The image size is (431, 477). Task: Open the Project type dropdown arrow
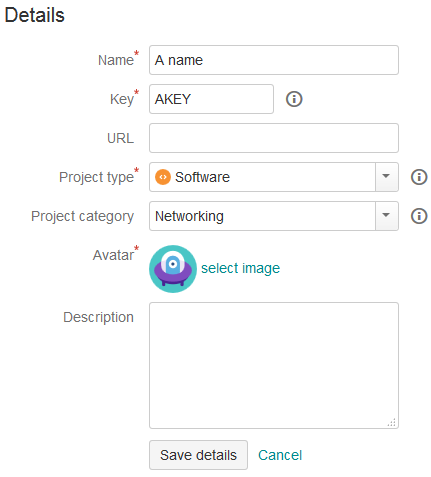(x=386, y=177)
